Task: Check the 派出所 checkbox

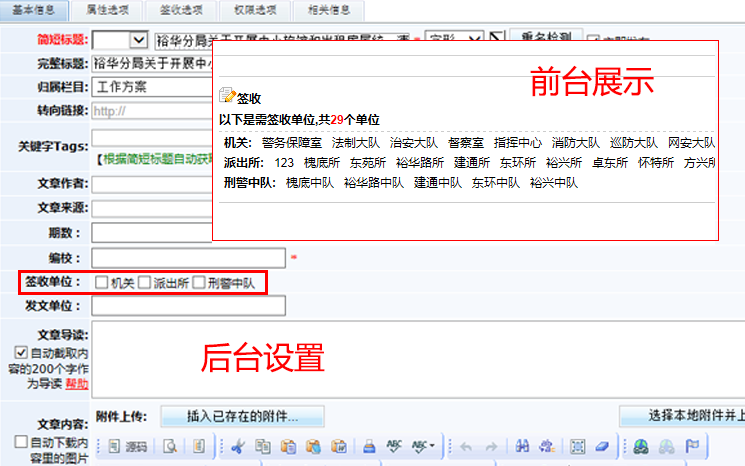Action: coord(145,283)
